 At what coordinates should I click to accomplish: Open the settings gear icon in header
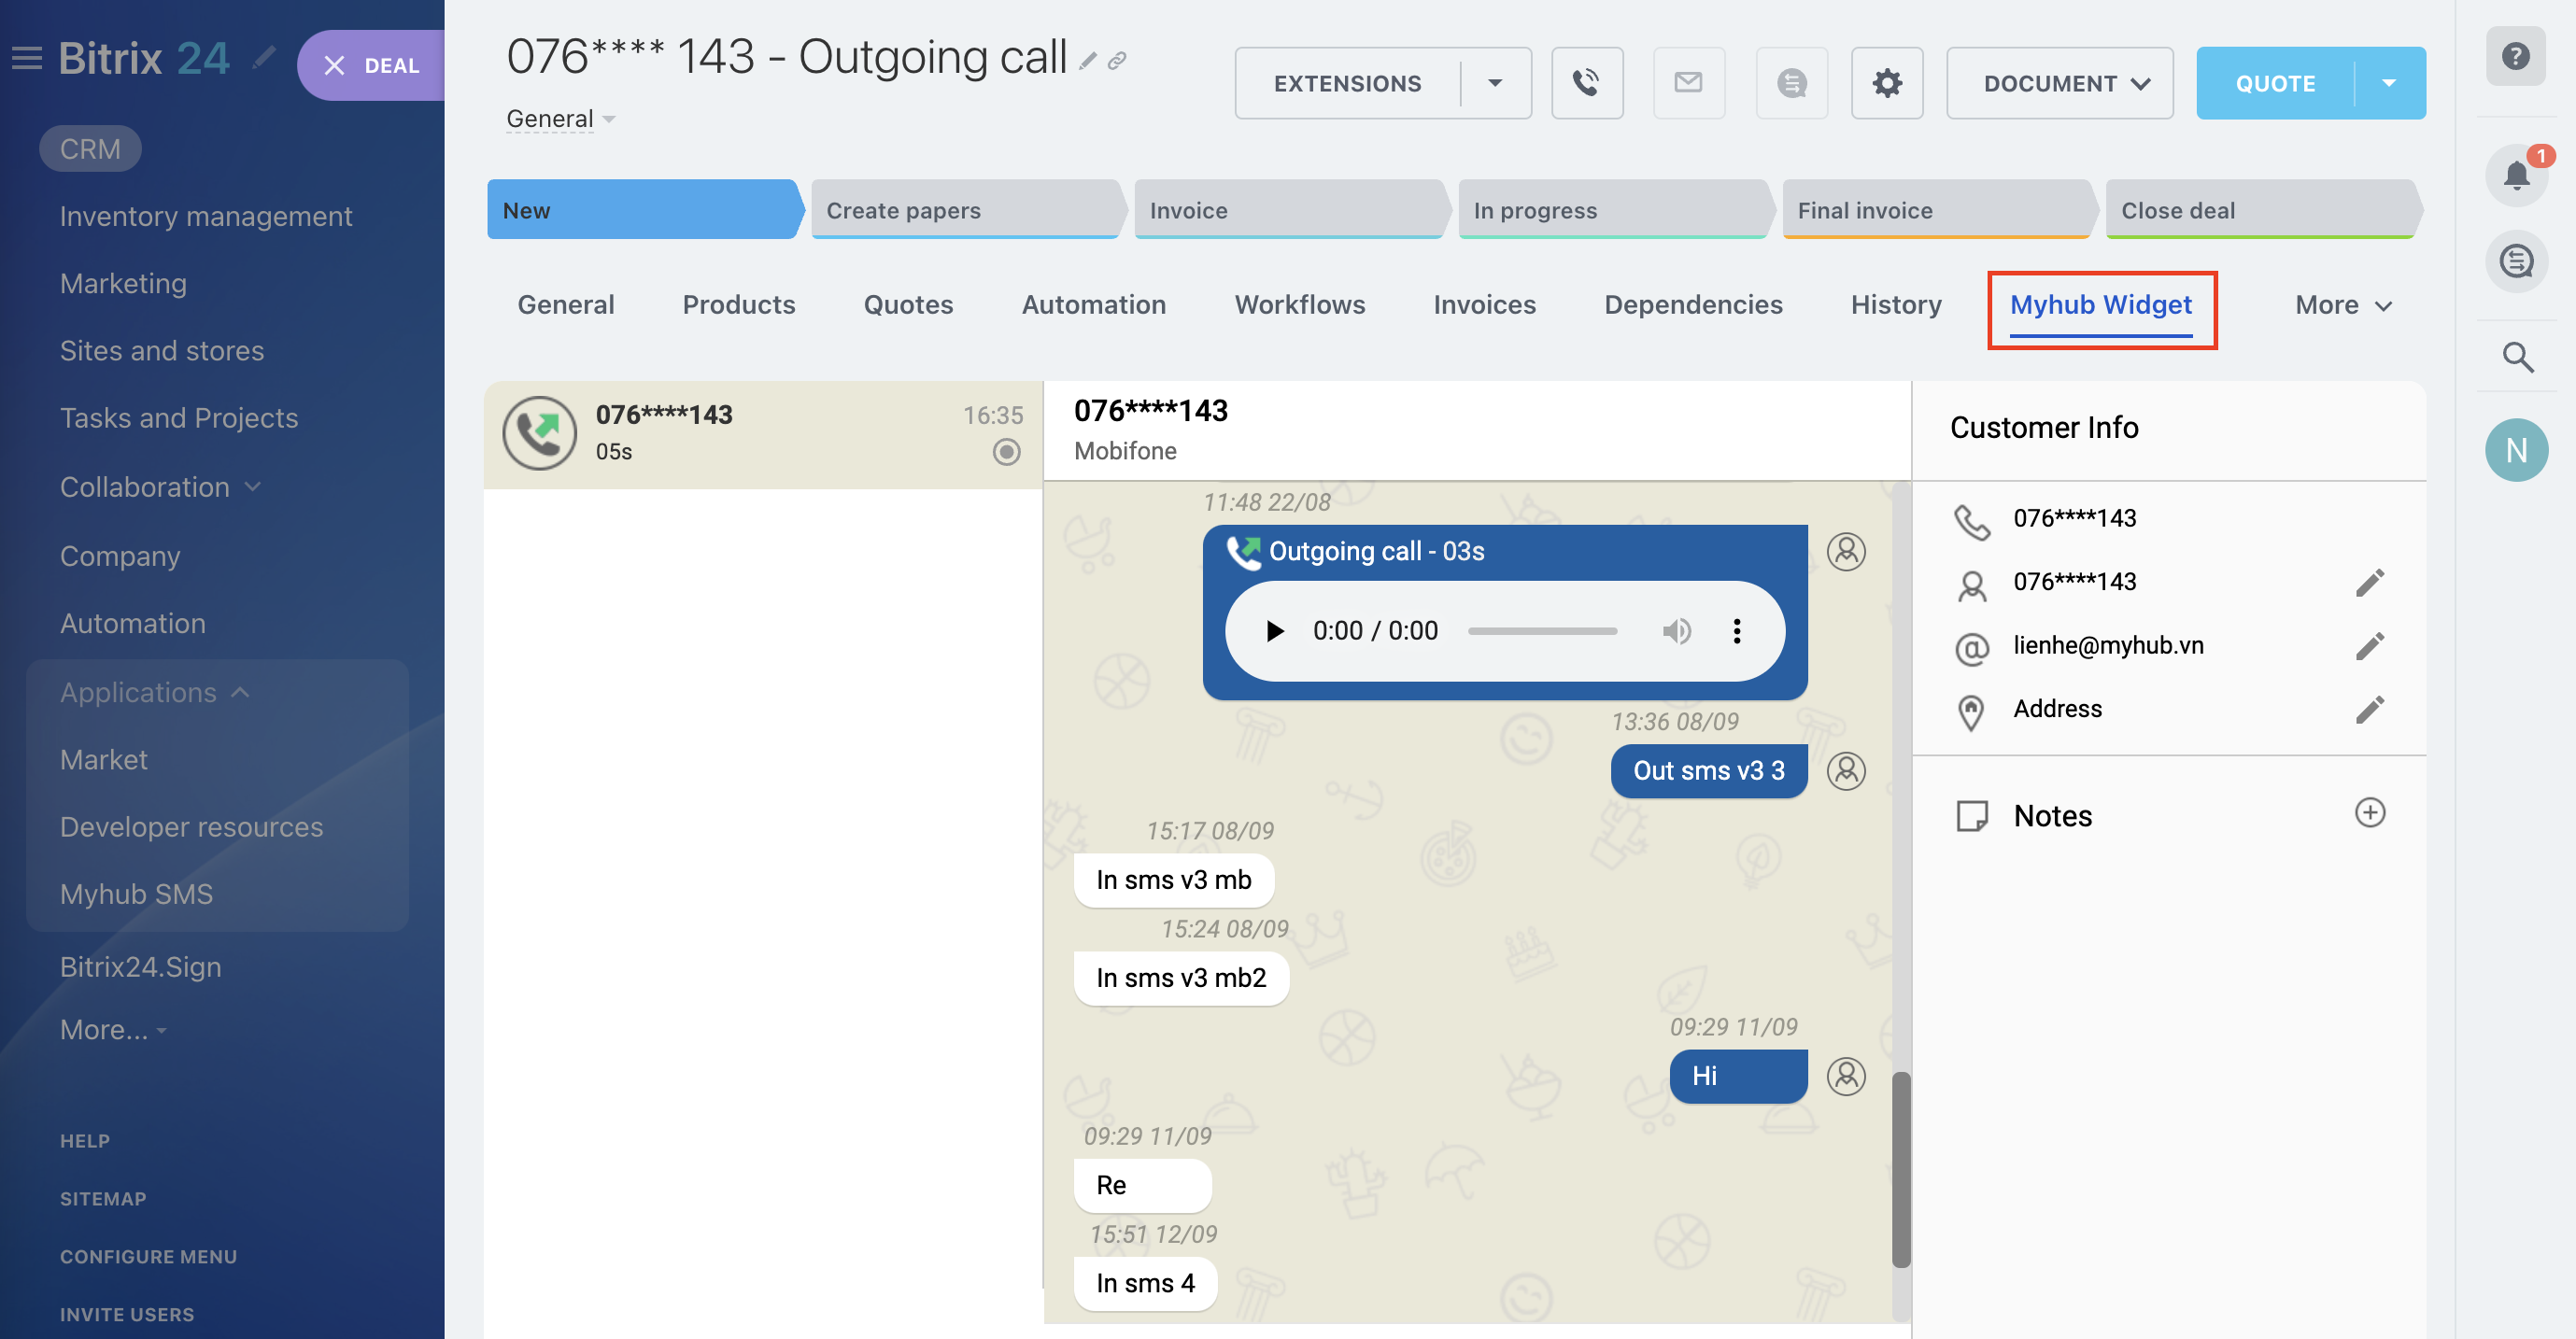[1886, 83]
